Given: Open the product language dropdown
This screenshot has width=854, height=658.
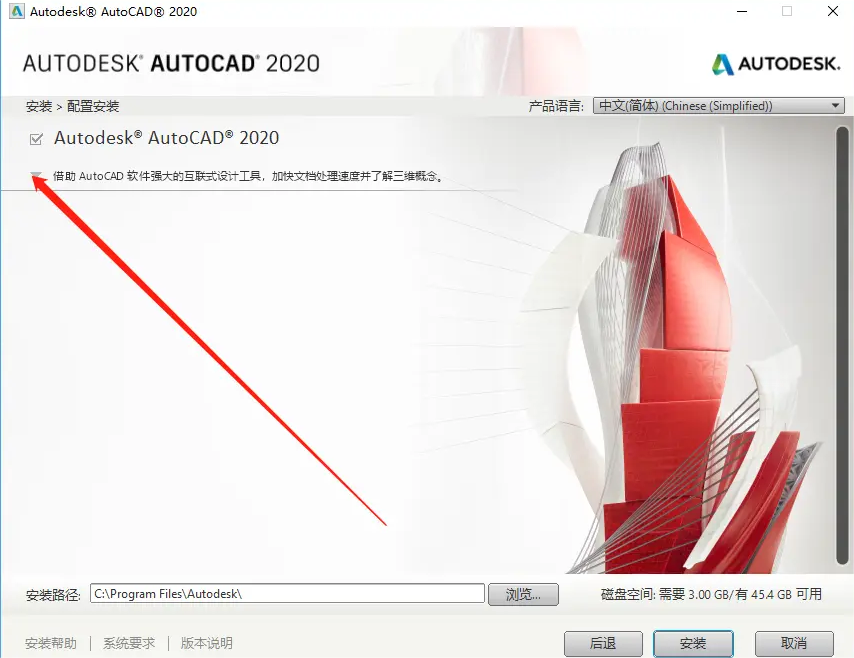Looking at the screenshot, I should [718, 106].
